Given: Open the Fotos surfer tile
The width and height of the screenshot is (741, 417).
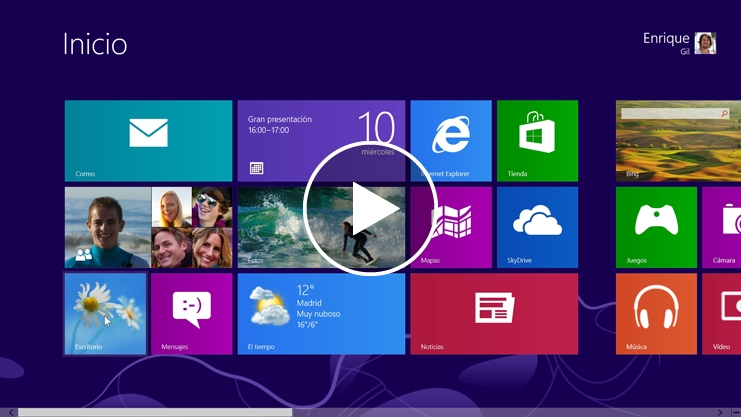Looking at the screenshot, I should click(x=321, y=227).
